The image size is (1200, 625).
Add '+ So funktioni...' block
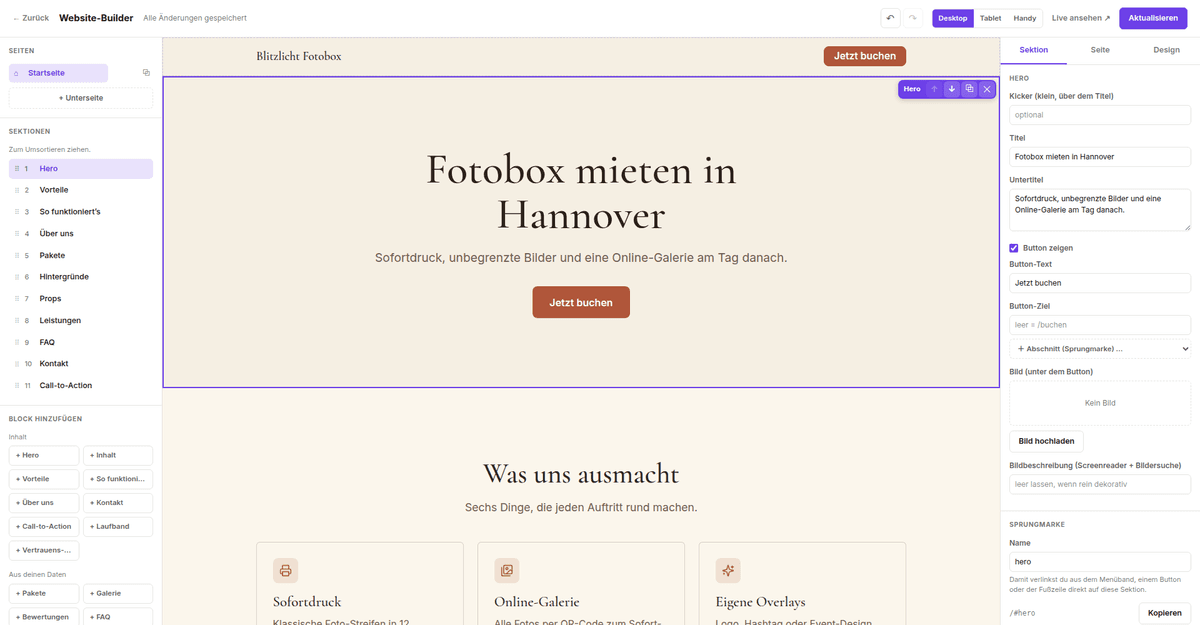tap(118, 479)
